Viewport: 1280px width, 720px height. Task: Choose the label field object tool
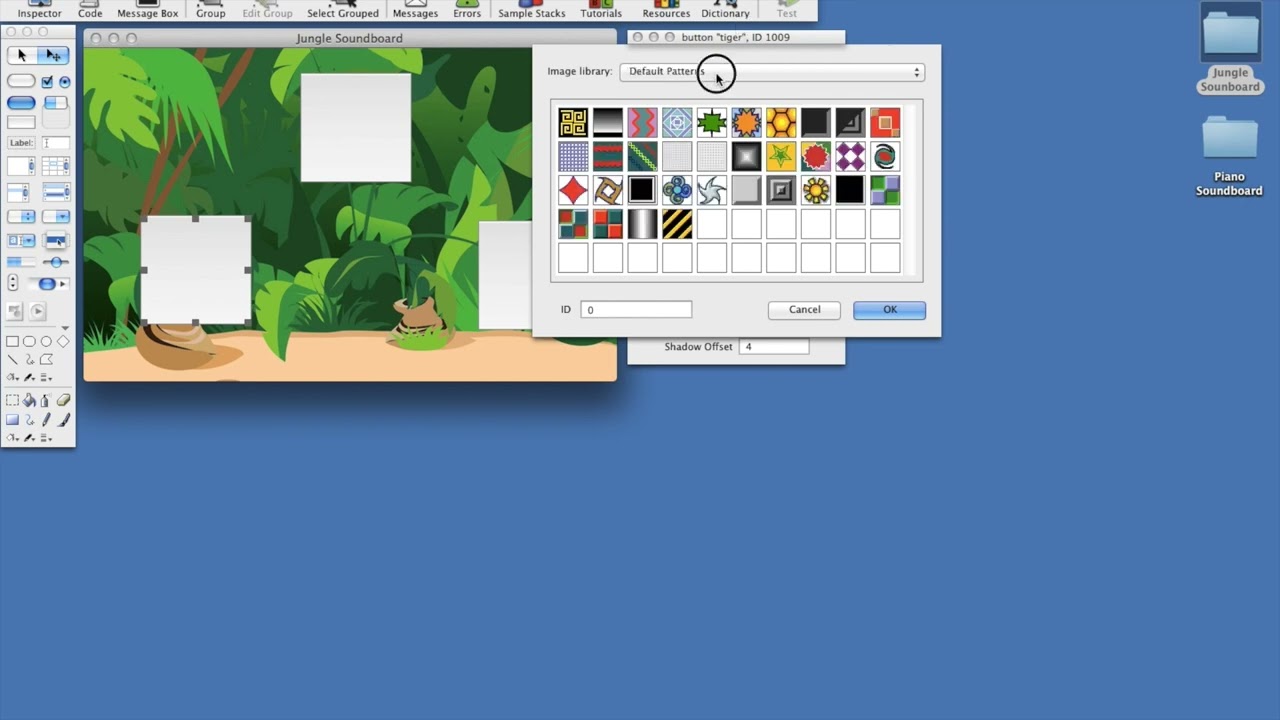[21, 143]
